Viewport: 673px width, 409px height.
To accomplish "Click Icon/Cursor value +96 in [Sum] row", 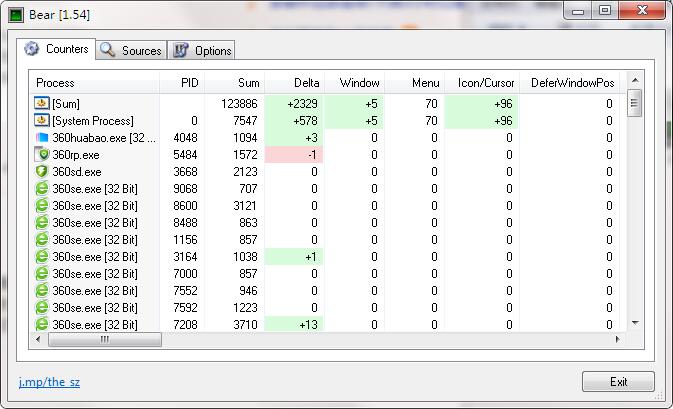I will tap(503, 104).
